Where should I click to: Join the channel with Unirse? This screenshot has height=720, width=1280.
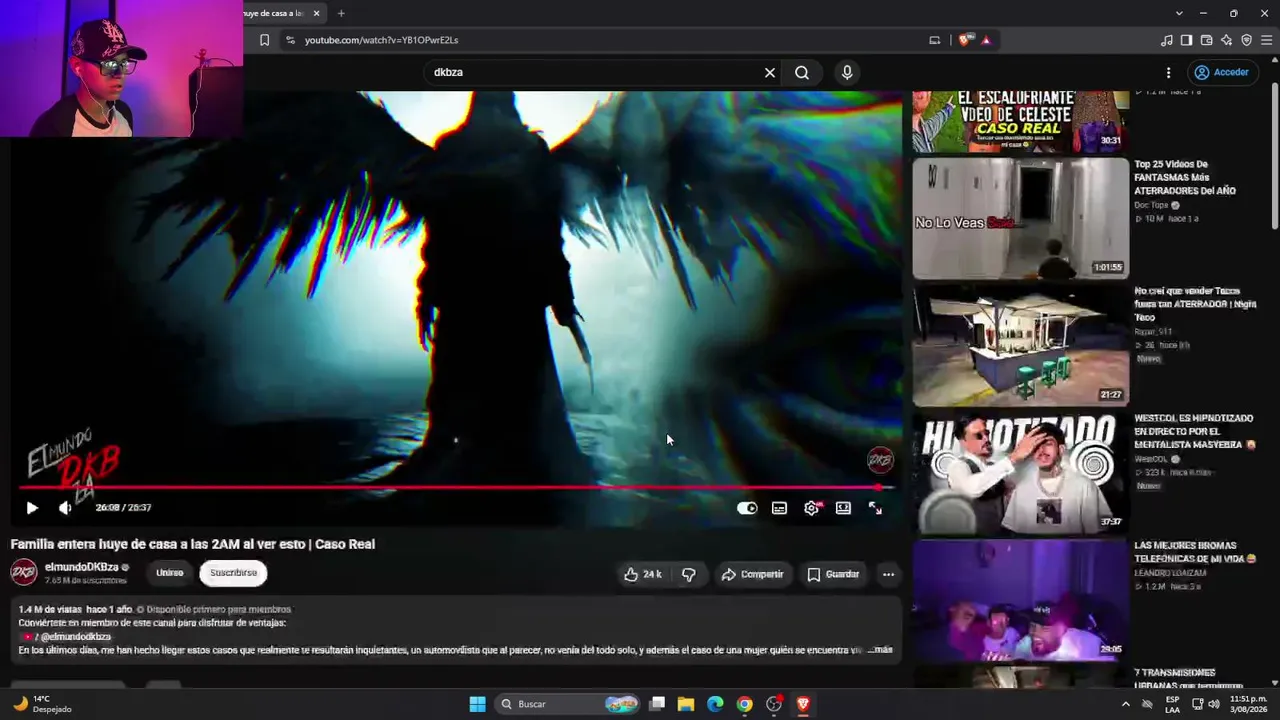170,573
